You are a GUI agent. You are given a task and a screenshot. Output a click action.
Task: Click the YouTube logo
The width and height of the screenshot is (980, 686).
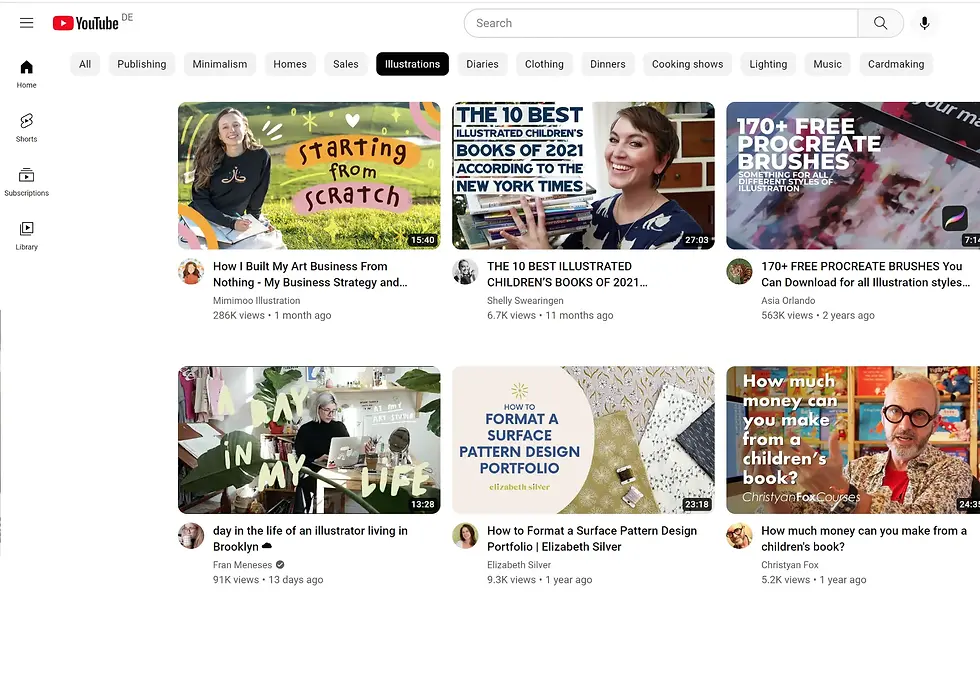[86, 23]
